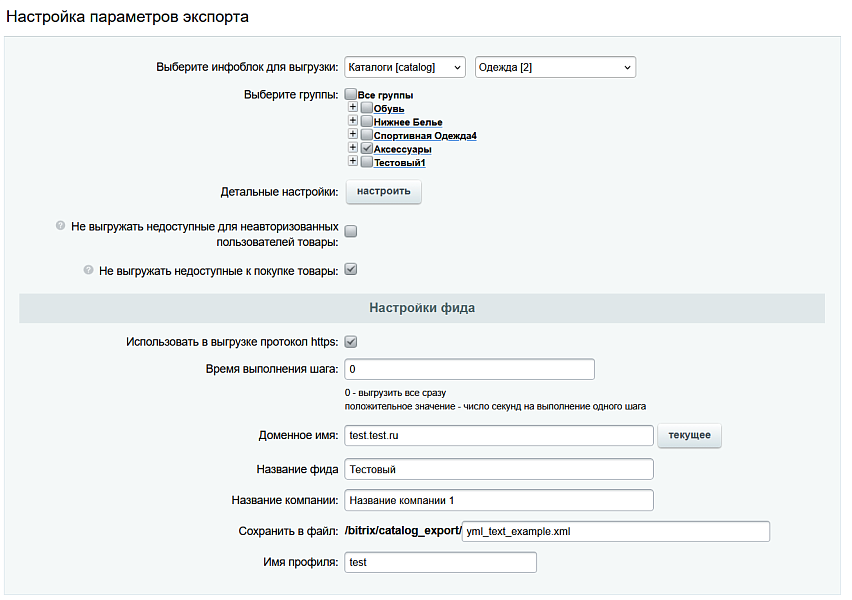
Task: Click help icon beside unavailable-for-purchase option
Action: coord(88,269)
